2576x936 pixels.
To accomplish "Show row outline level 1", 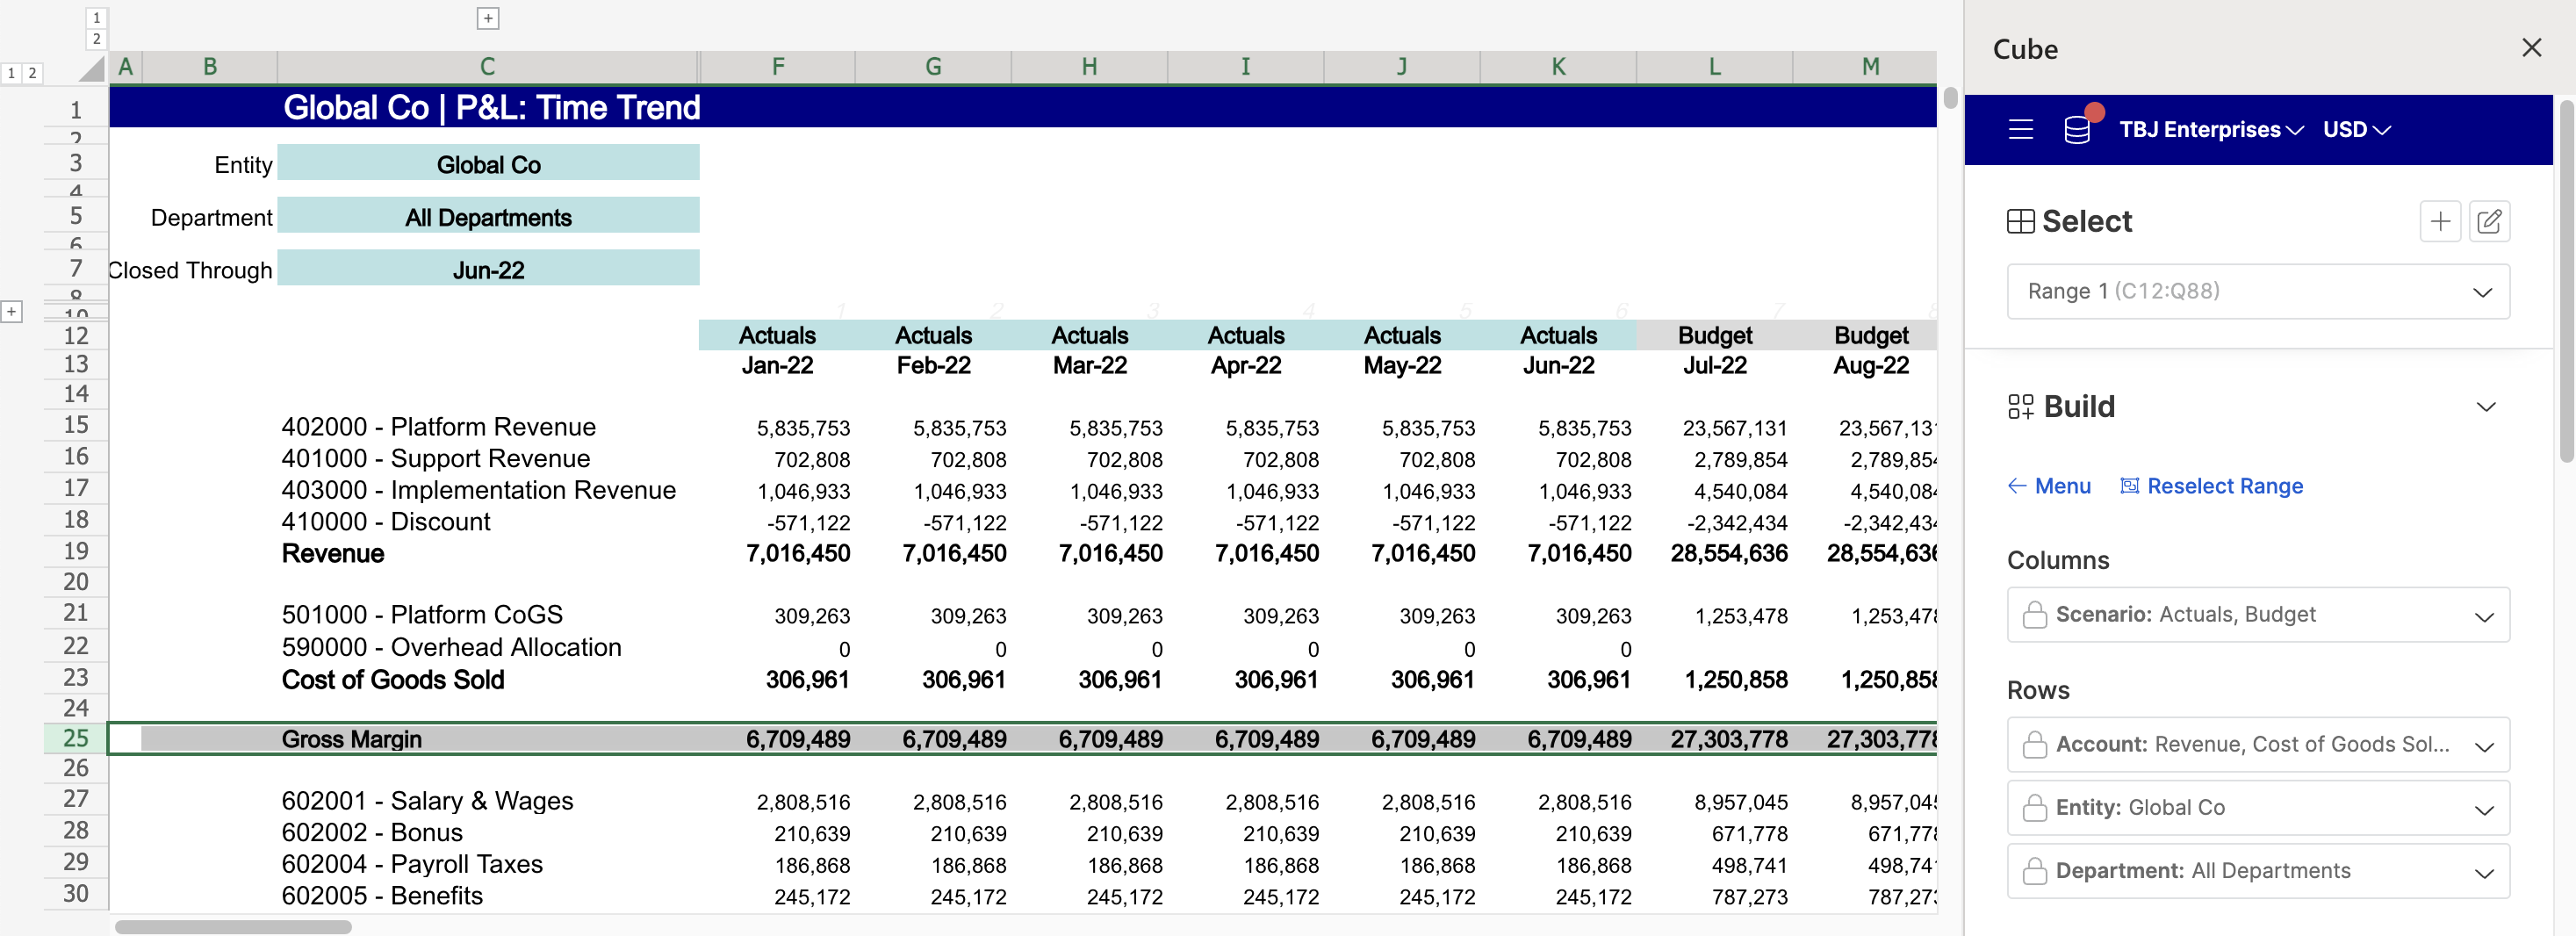I will point(11,73).
